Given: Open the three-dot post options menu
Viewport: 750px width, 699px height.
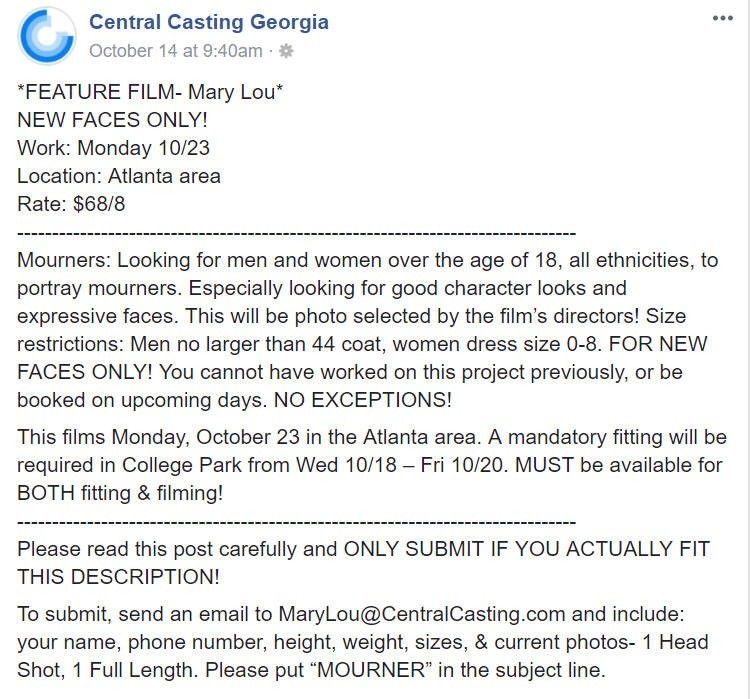Looking at the screenshot, I should (x=722, y=19).
